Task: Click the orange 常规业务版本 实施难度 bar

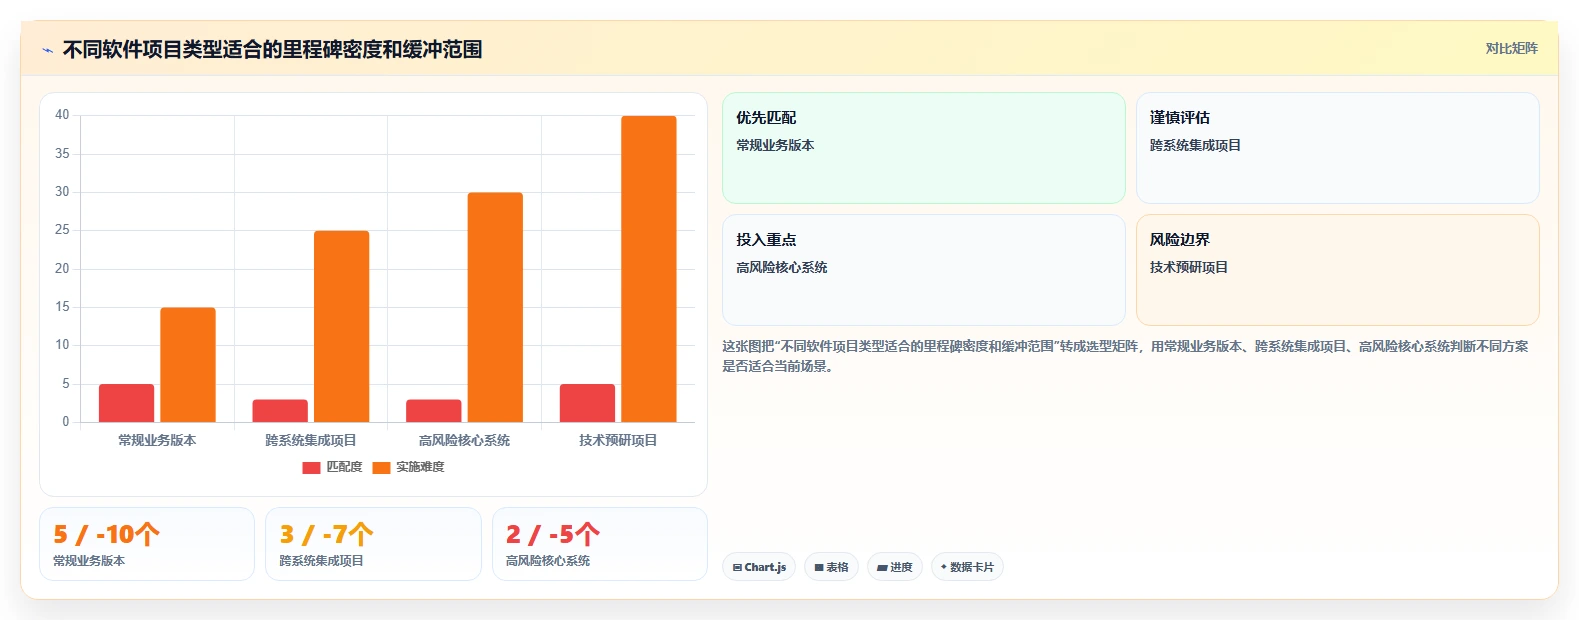Action: [x=188, y=365]
